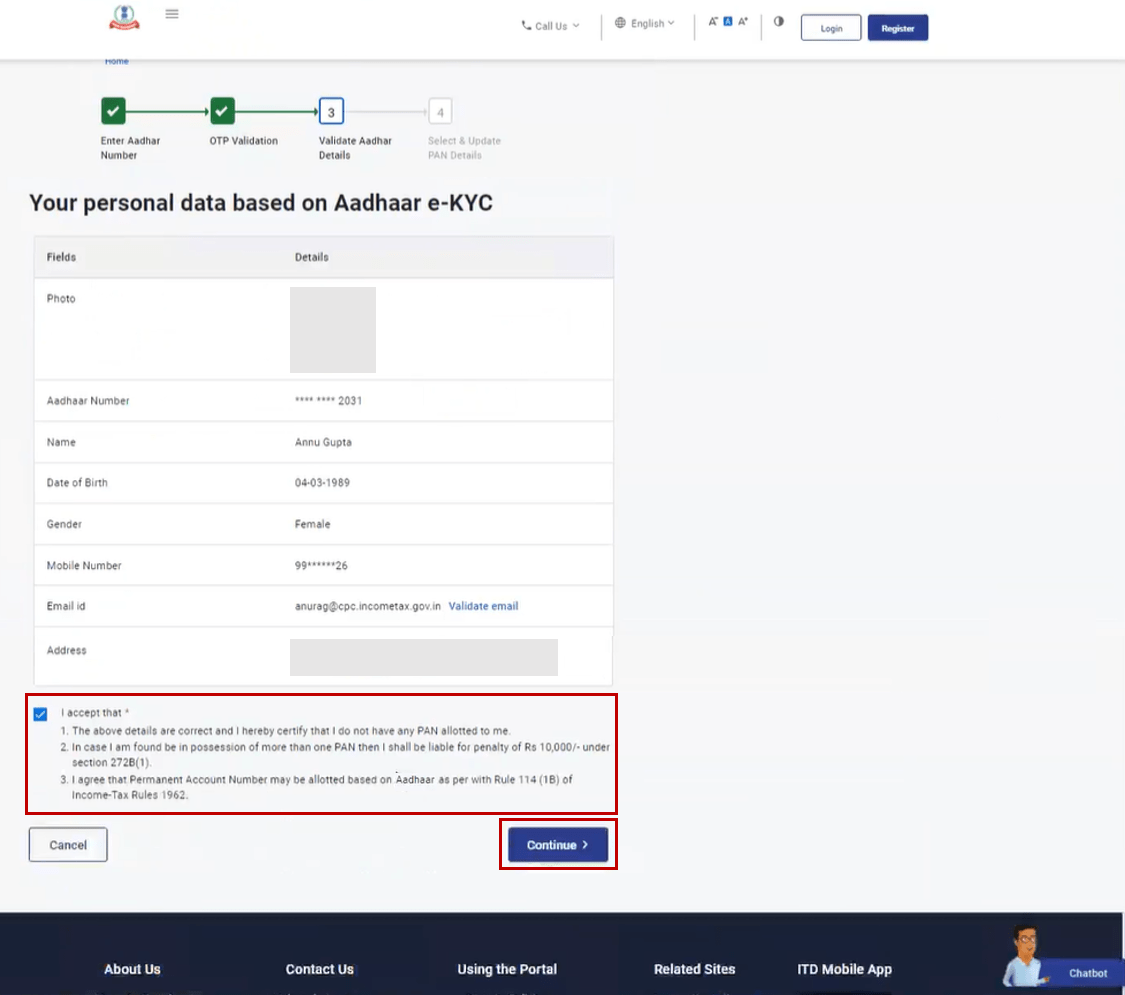Viewport: 1125px width, 995px height.
Task: Click the OTP Validation progress step
Action: tap(221, 111)
